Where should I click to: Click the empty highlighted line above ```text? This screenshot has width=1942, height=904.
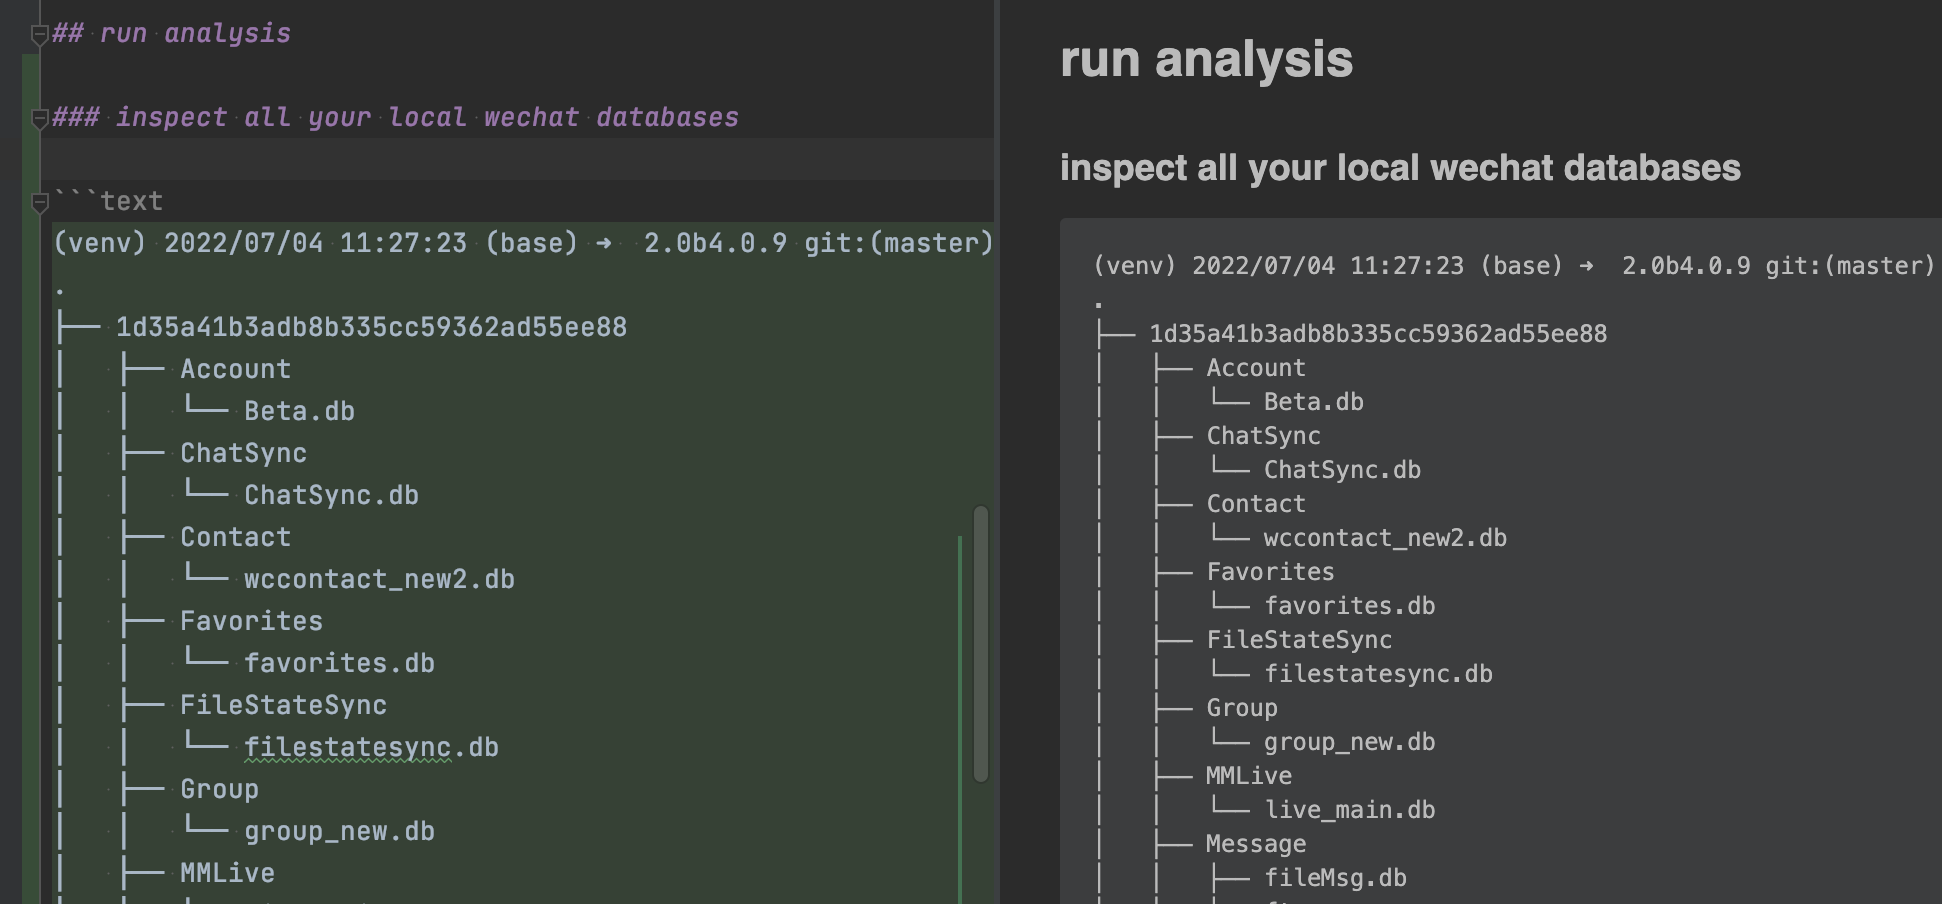click(517, 159)
